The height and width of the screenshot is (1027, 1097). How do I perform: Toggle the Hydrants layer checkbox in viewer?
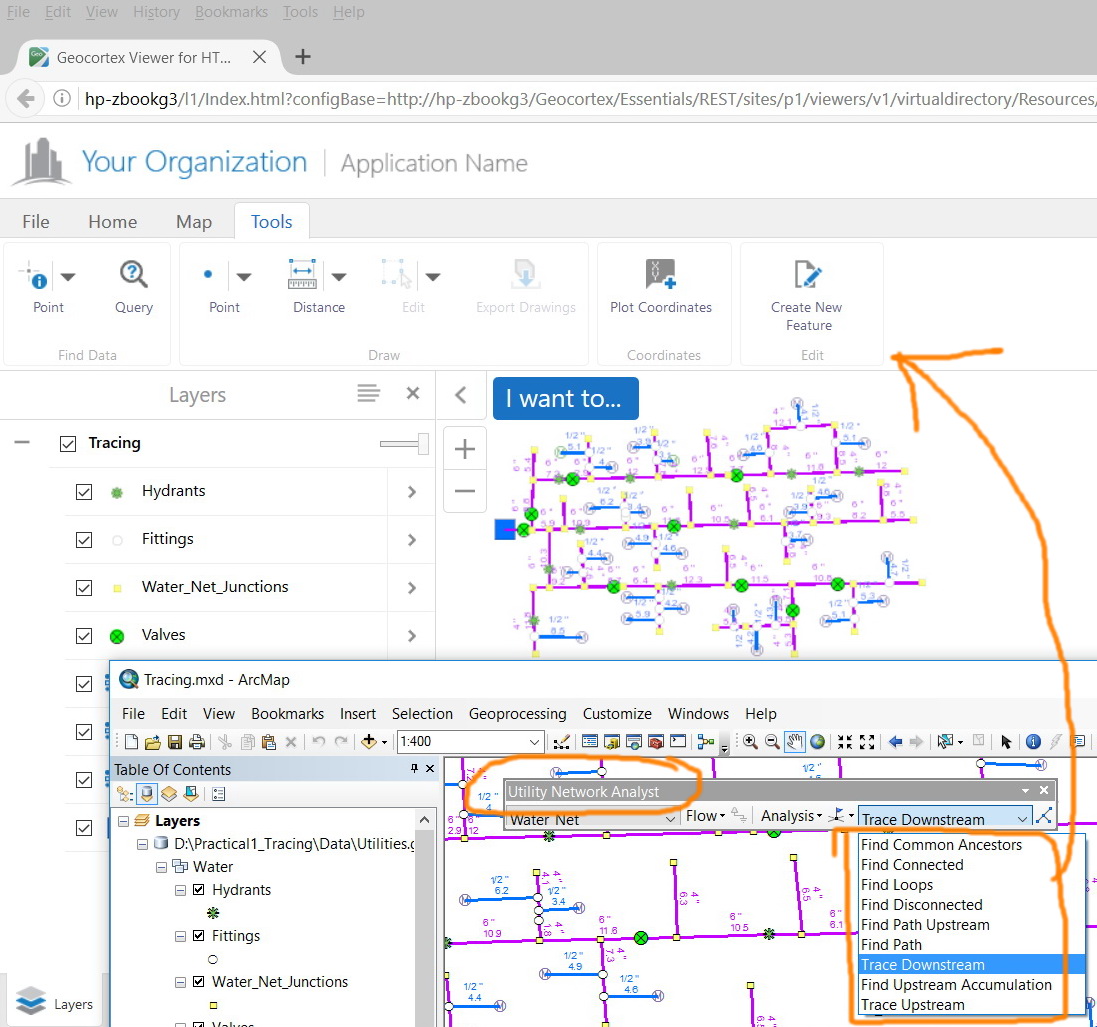pos(84,492)
